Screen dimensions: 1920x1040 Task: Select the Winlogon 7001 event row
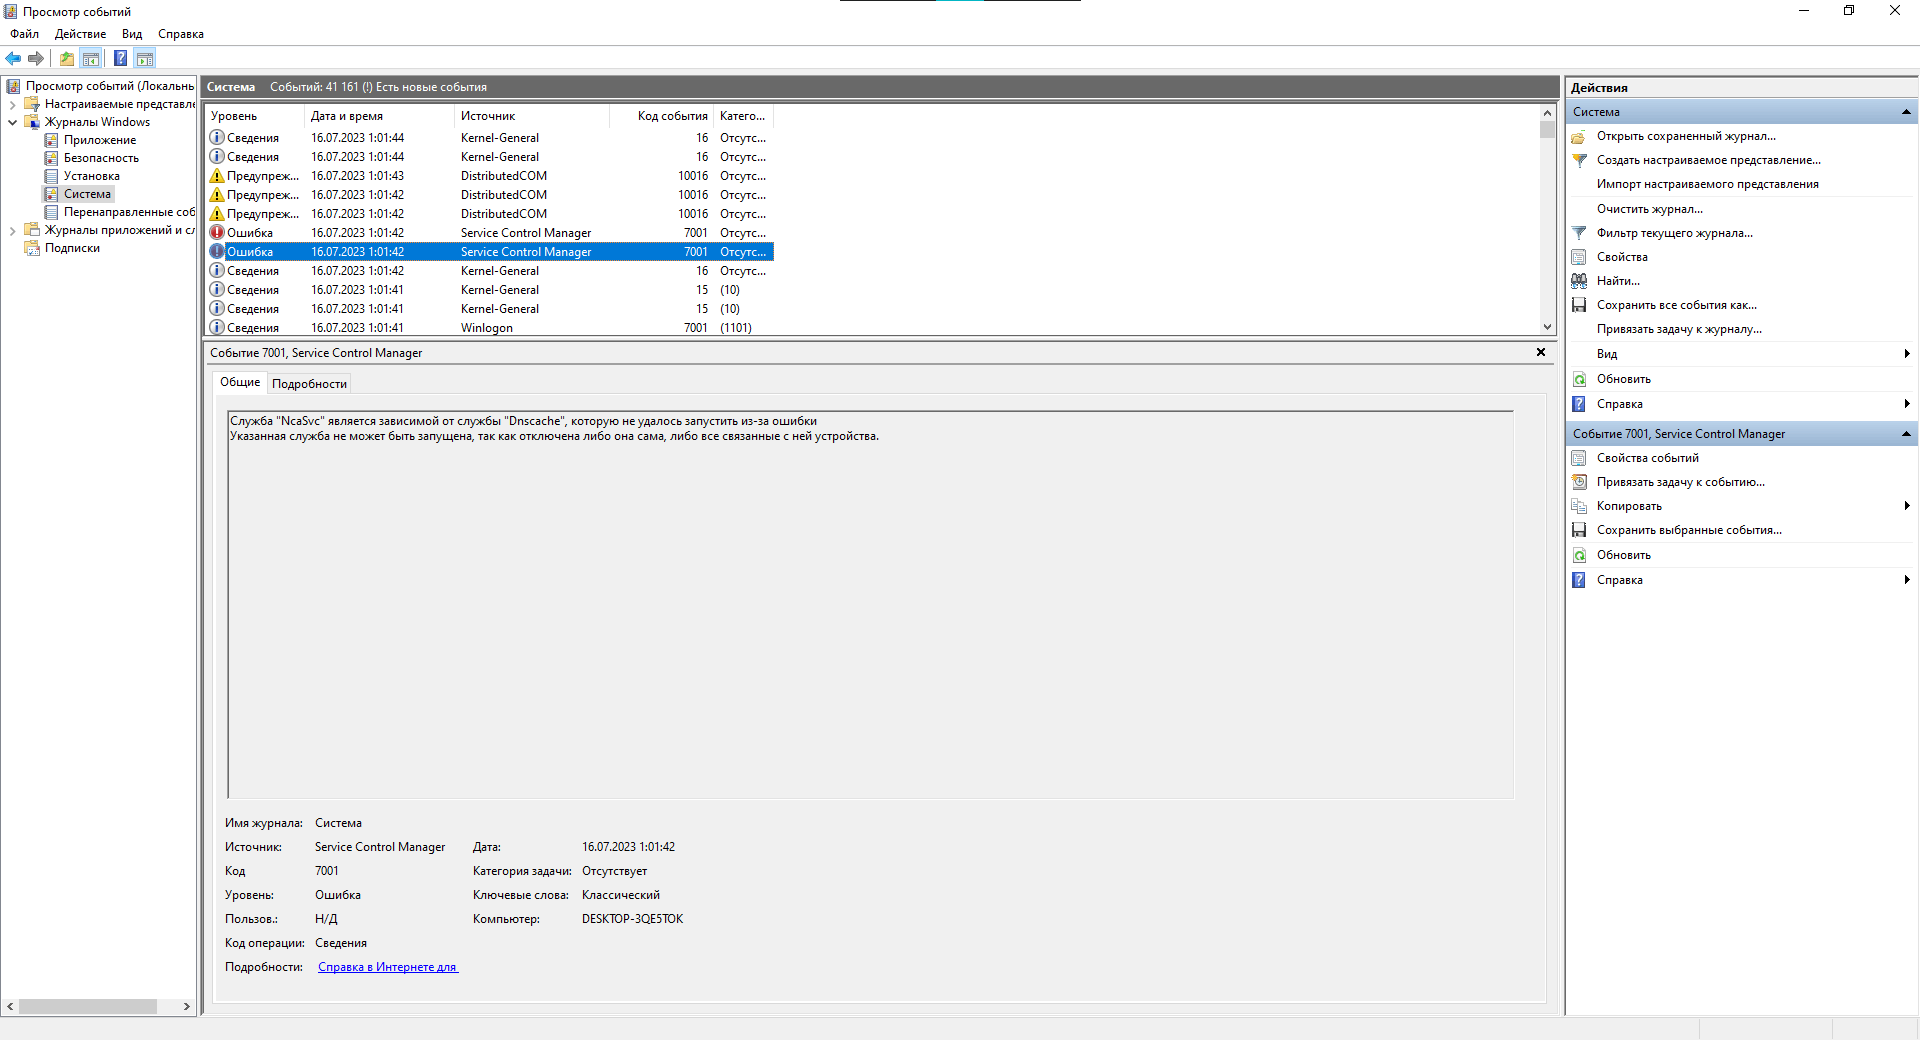[x=490, y=328]
